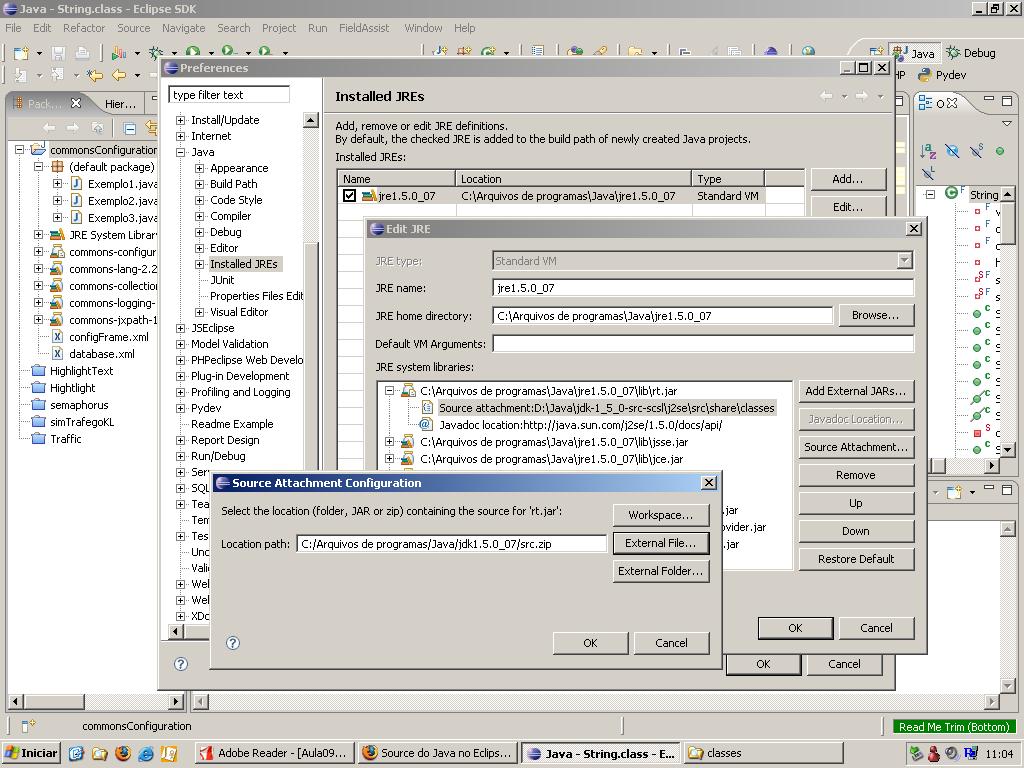Select the Source attachment row under rt.jar
1024x768 pixels.
pos(607,408)
